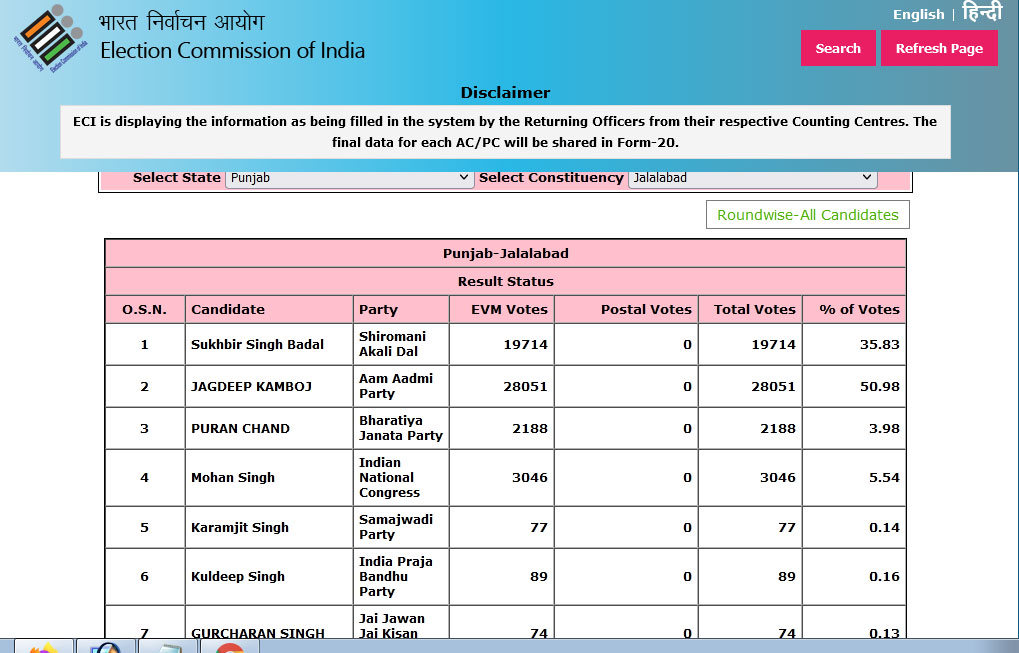
Task: Click the Punjab-Jalalabad table title
Action: (506, 253)
